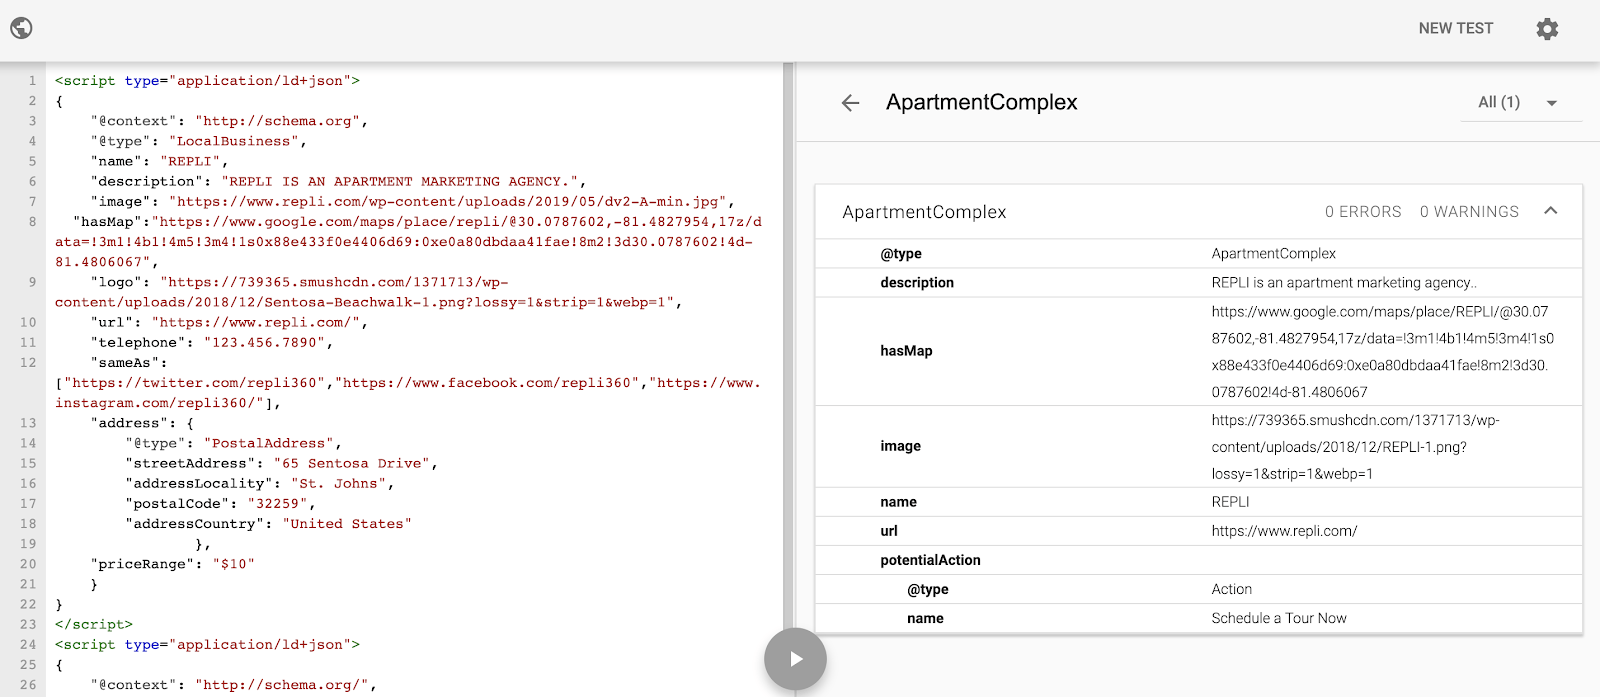Go back using the left arrow

tap(850, 103)
